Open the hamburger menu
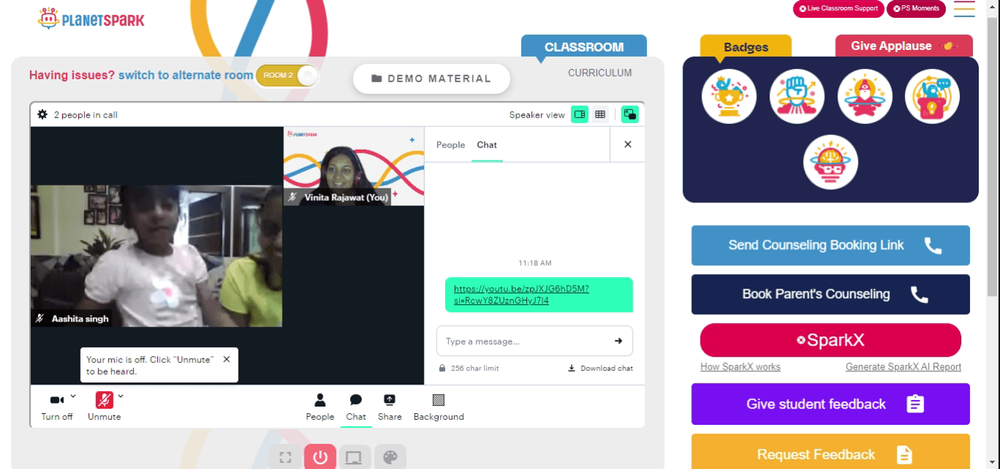 [x=964, y=9]
